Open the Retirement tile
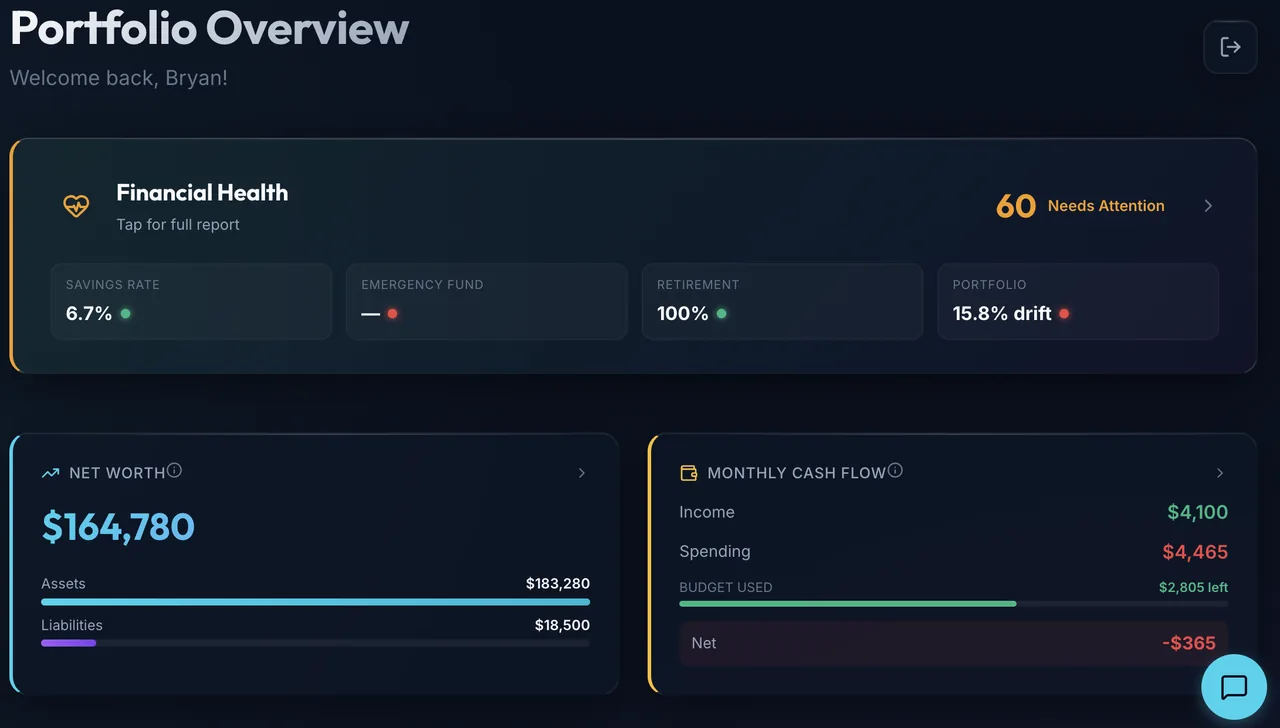Screen dimensions: 1280x728 (x=782, y=301)
